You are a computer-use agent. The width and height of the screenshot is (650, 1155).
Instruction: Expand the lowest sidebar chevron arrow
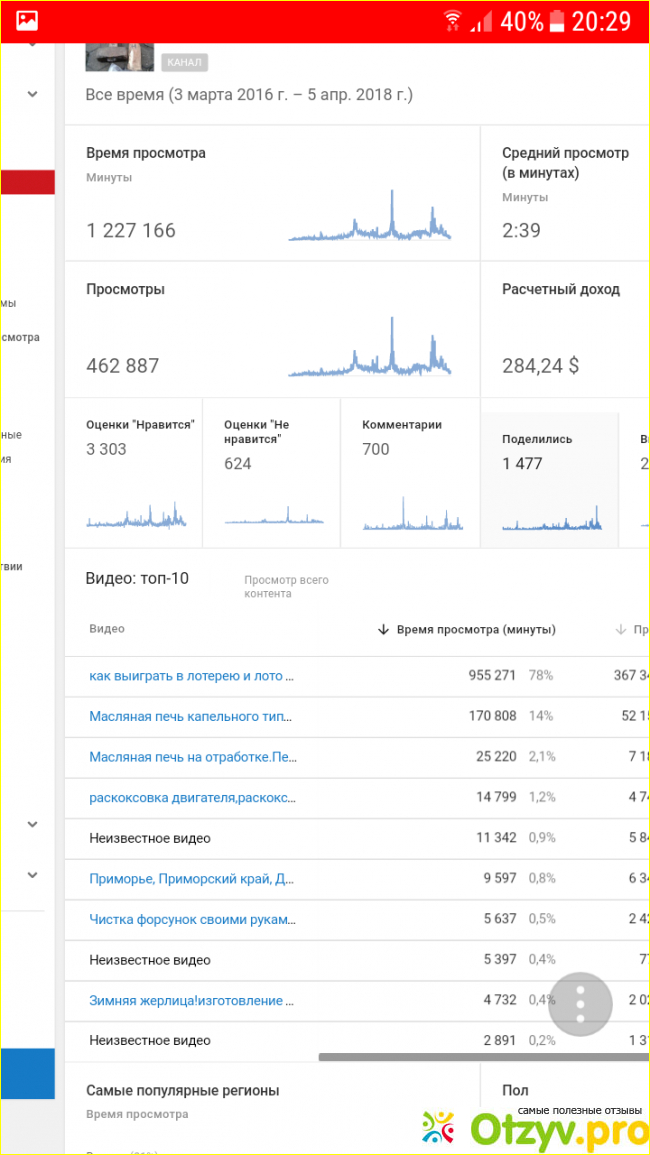click(32, 875)
